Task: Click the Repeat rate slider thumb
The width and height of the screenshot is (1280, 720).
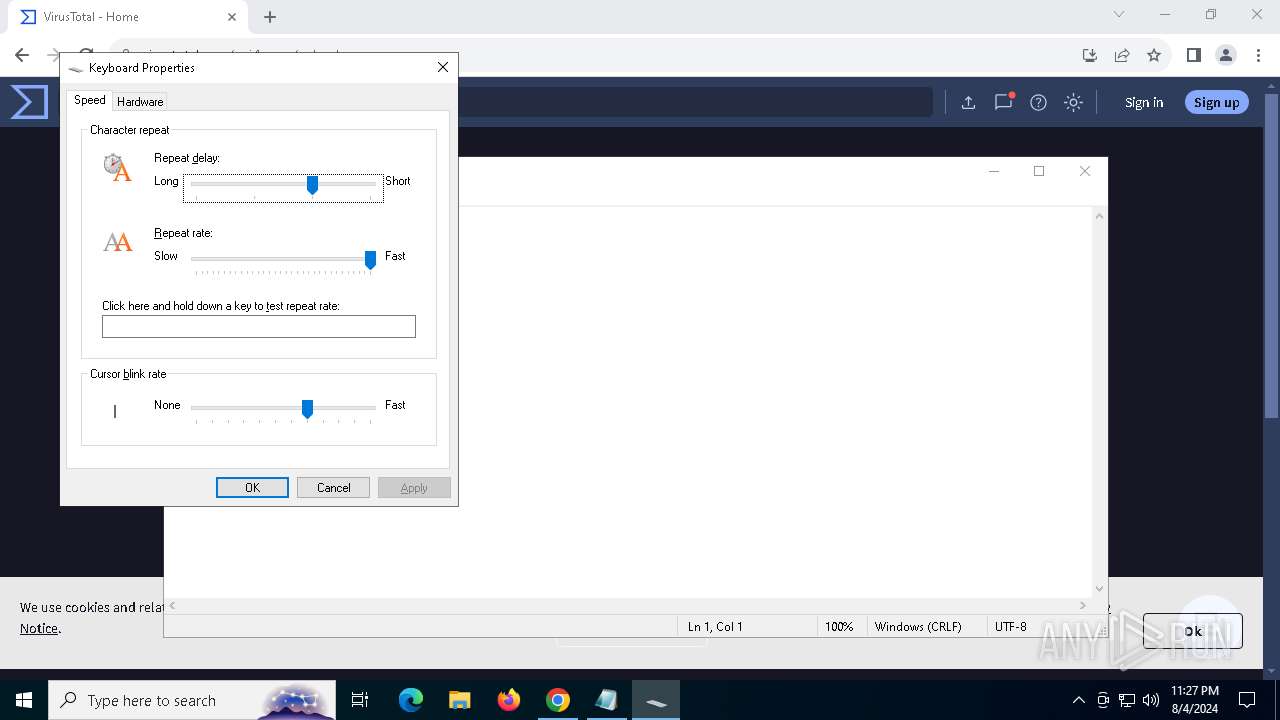Action: [x=370, y=259]
